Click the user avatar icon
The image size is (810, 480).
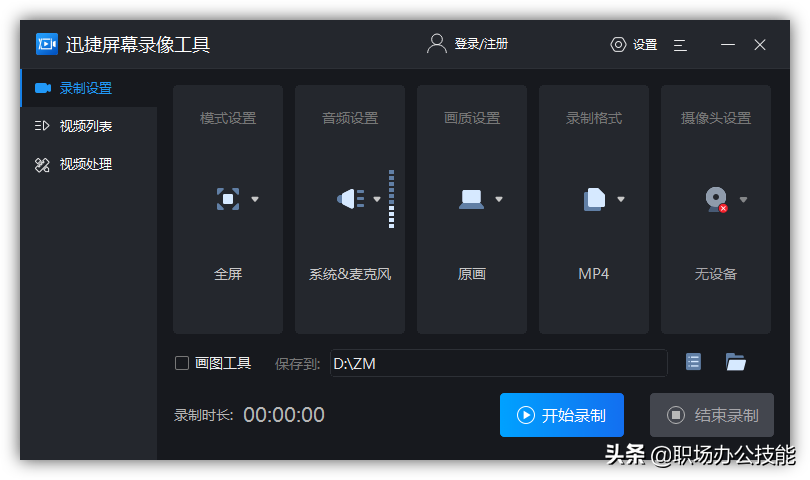tap(437, 44)
